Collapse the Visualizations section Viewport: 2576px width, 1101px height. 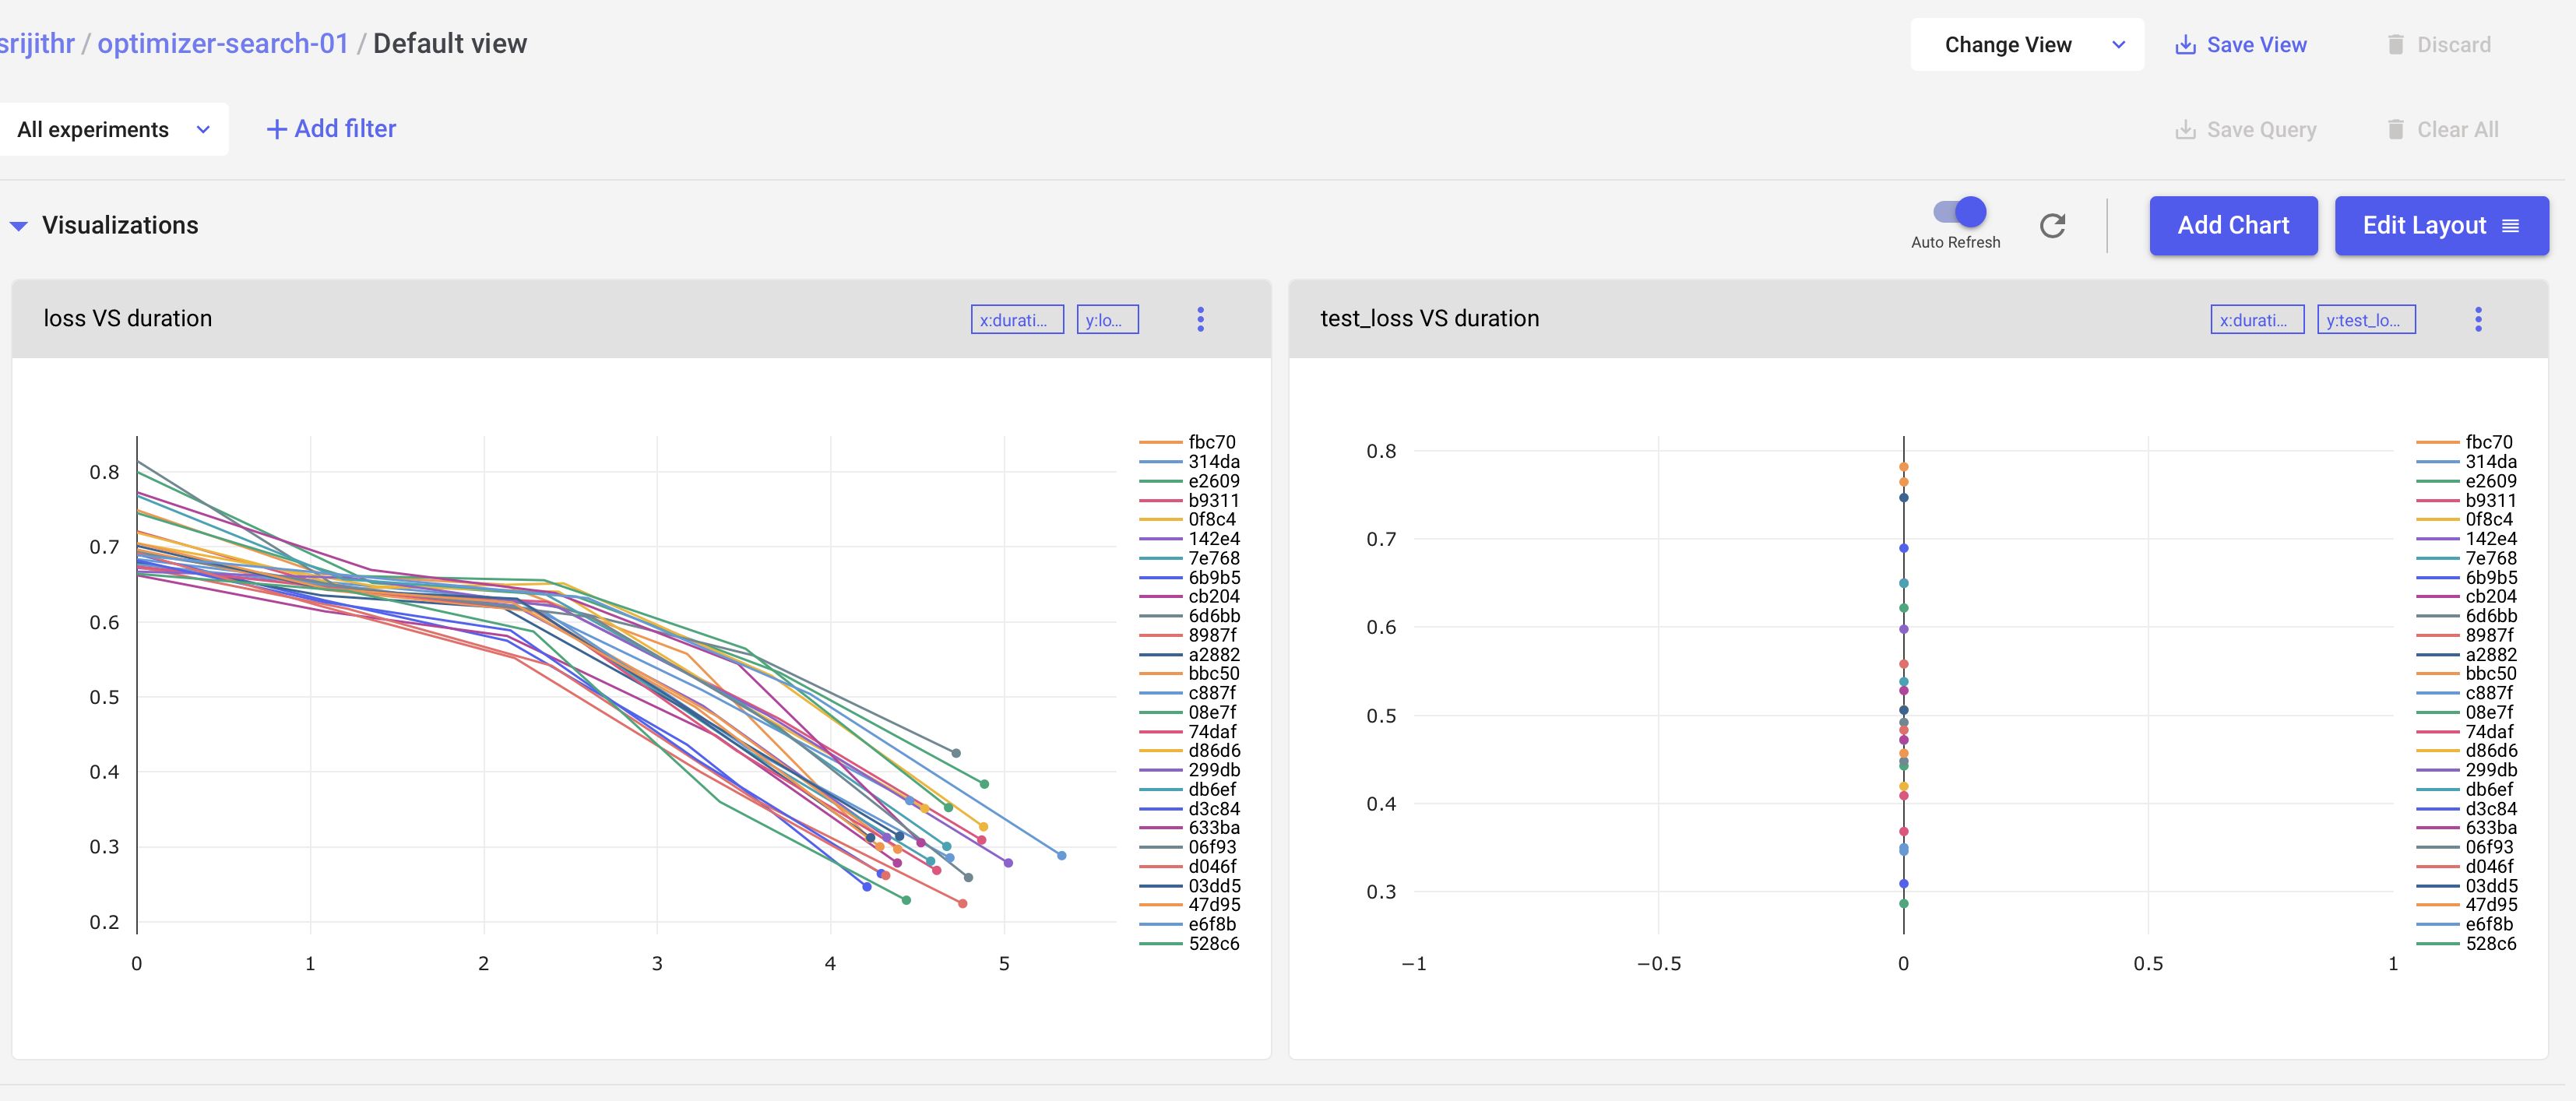19,226
